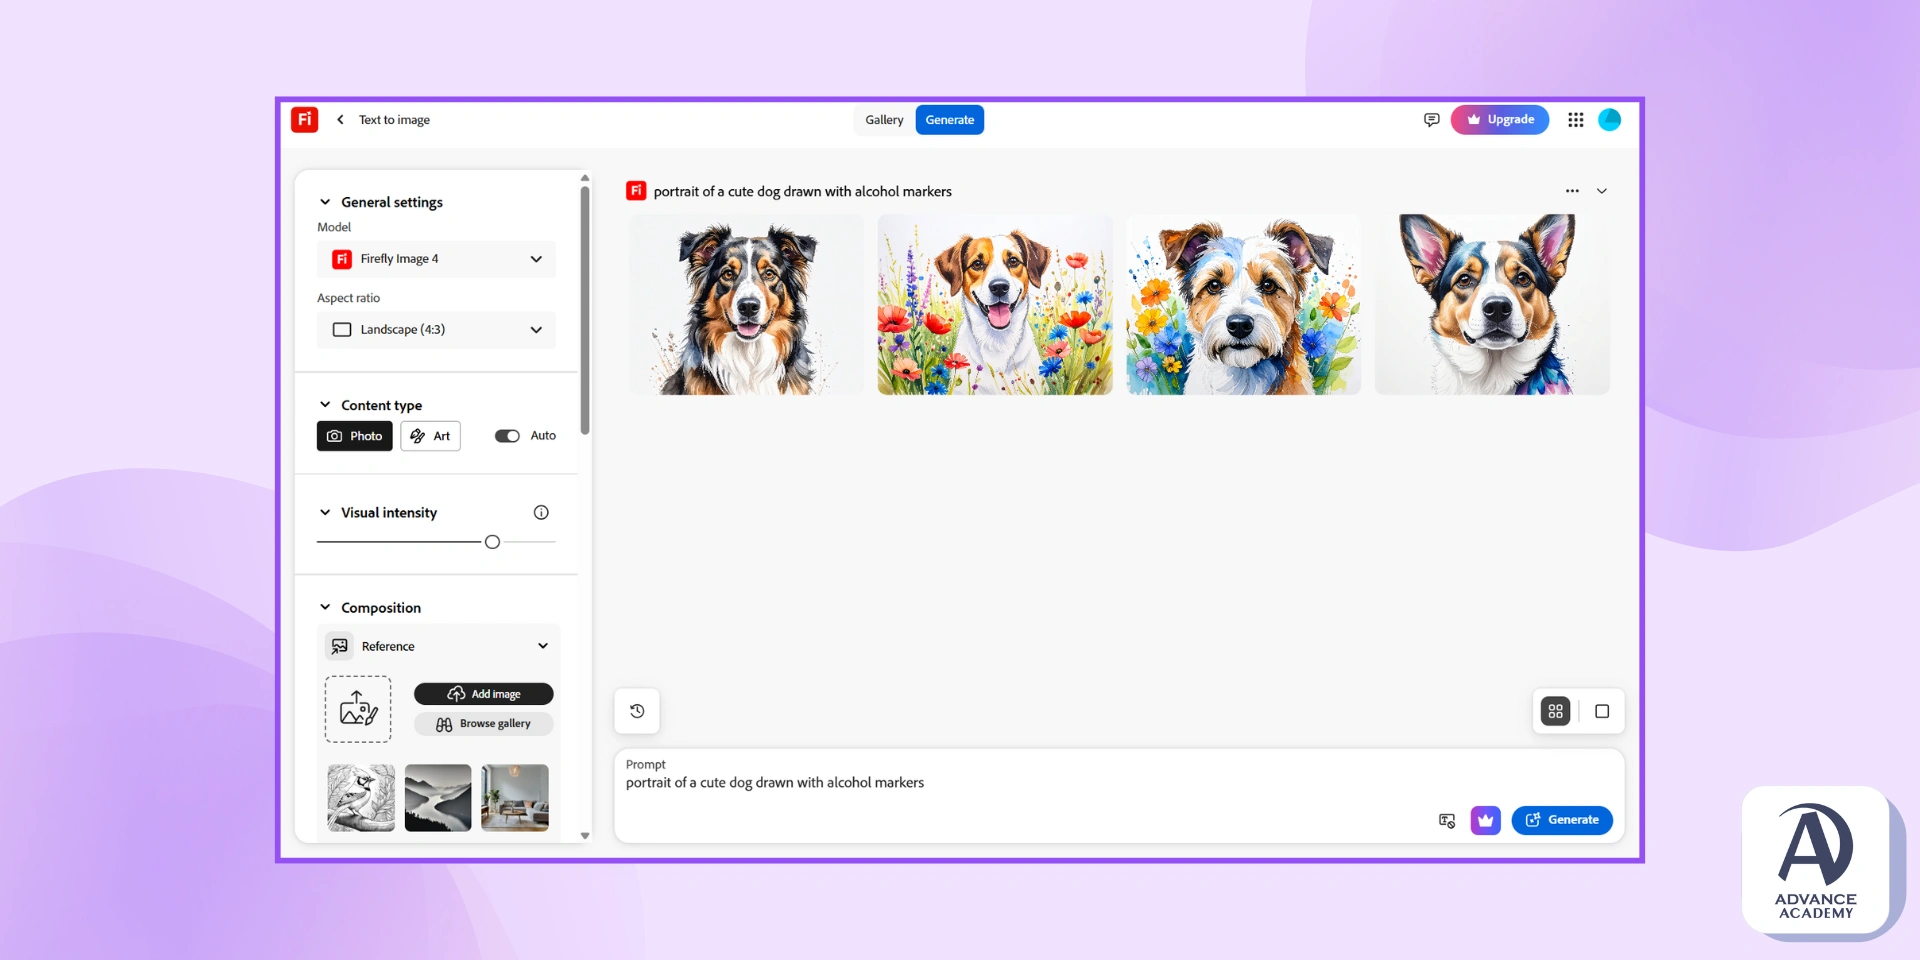Toggle the Auto content type switch
Image resolution: width=1920 pixels, height=960 pixels.
507,436
